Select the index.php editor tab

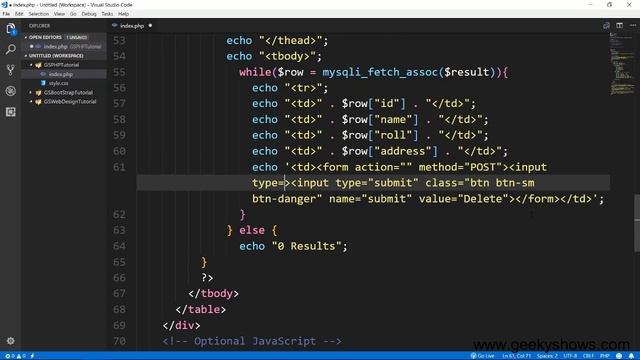pyautogui.click(x=133, y=26)
